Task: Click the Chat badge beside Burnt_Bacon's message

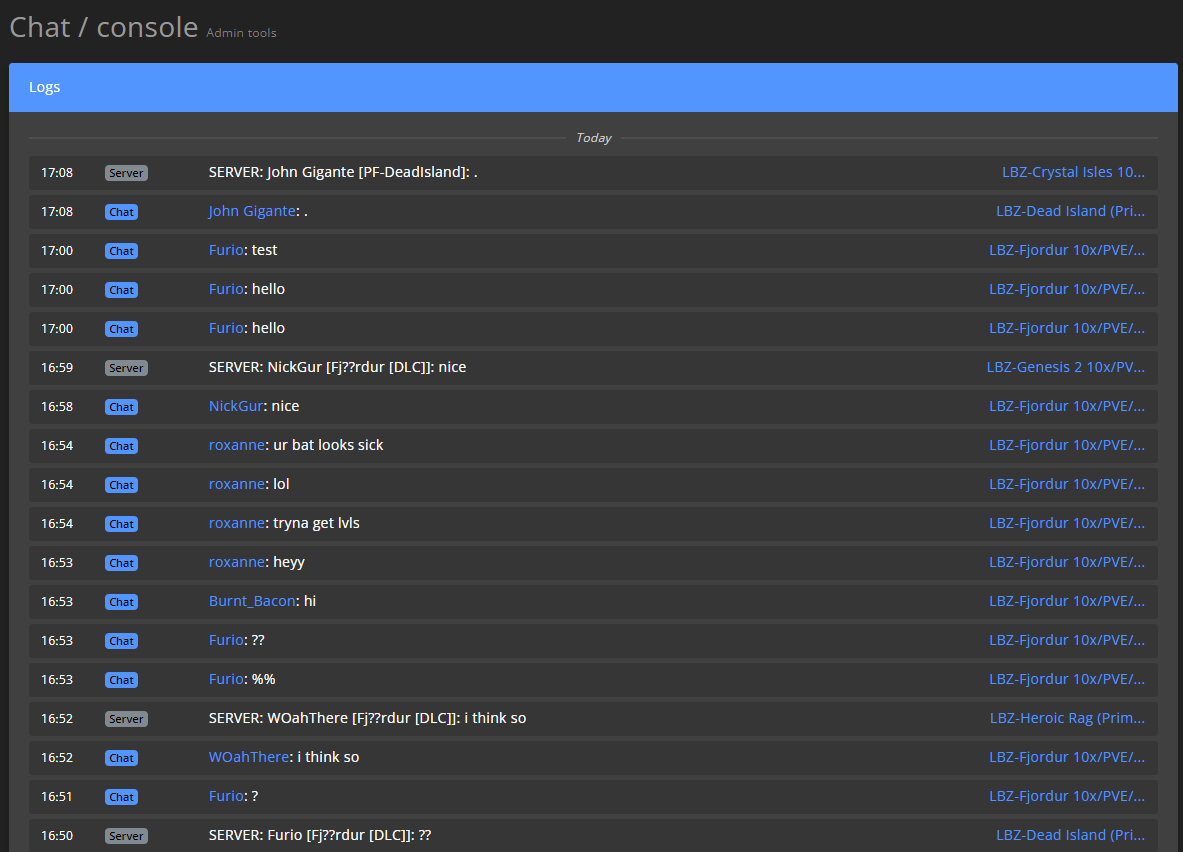Action: click(x=121, y=601)
